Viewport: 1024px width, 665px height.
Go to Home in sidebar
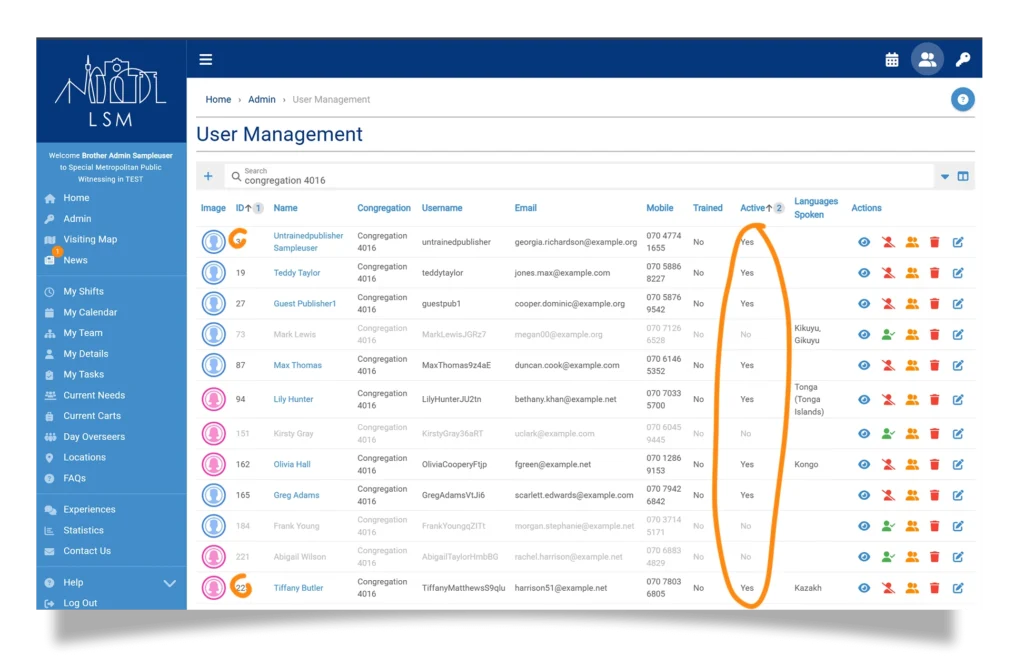[x=76, y=198]
